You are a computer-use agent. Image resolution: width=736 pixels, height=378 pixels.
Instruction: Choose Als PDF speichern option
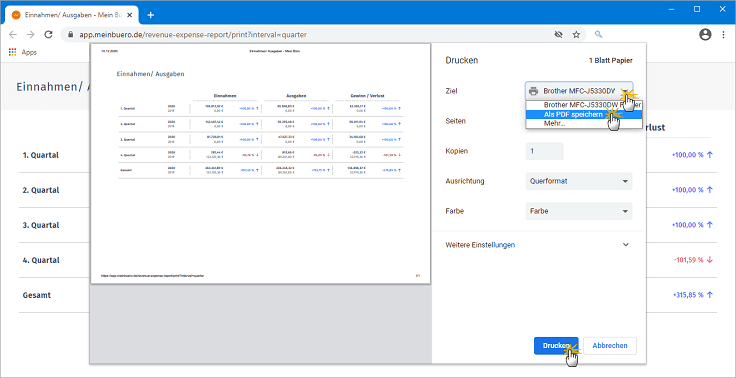584,114
